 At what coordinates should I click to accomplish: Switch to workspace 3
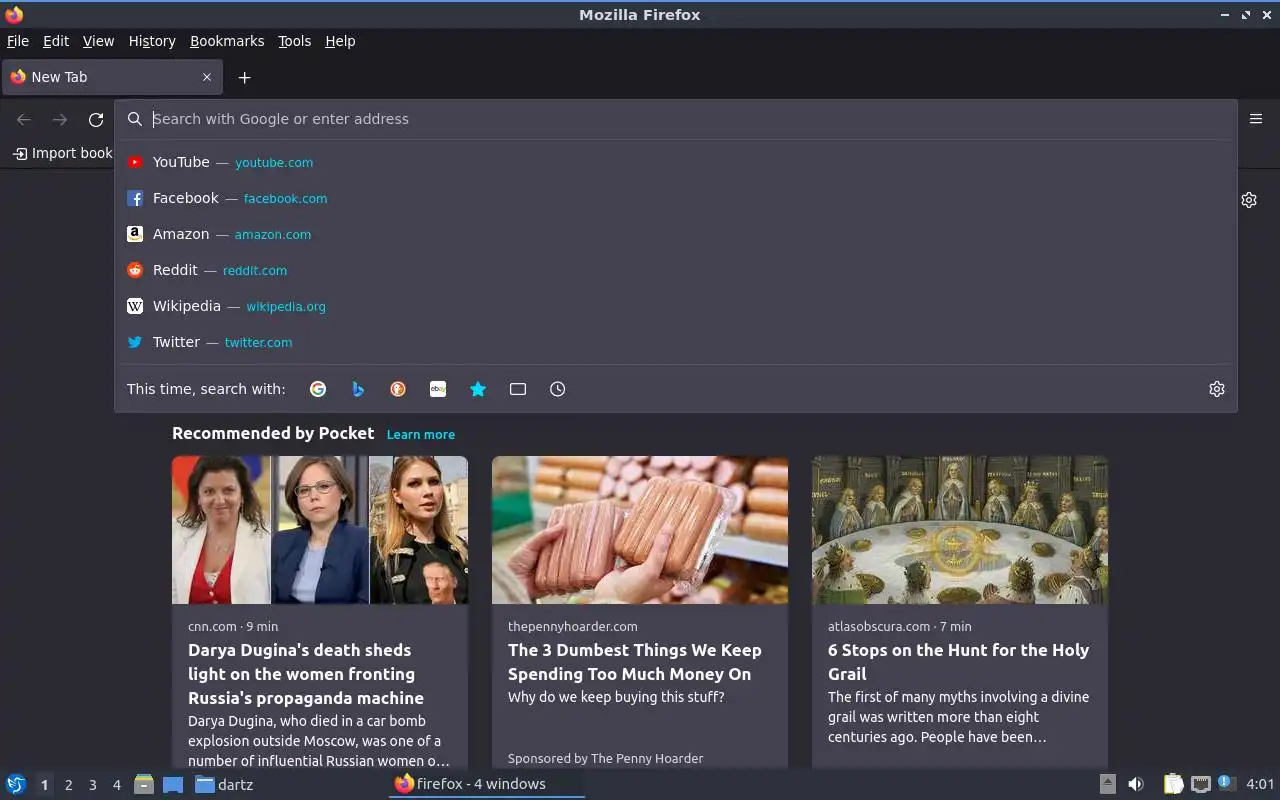(92, 785)
